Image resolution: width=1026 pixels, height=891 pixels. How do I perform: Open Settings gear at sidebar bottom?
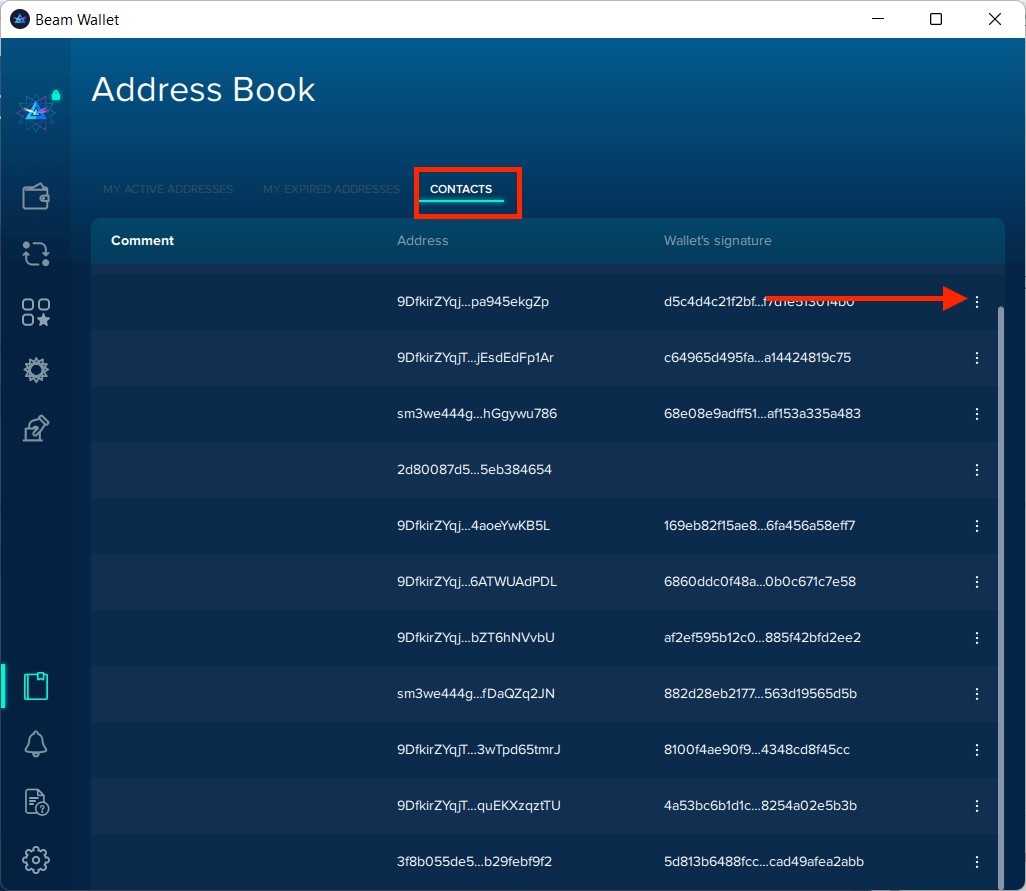36,860
